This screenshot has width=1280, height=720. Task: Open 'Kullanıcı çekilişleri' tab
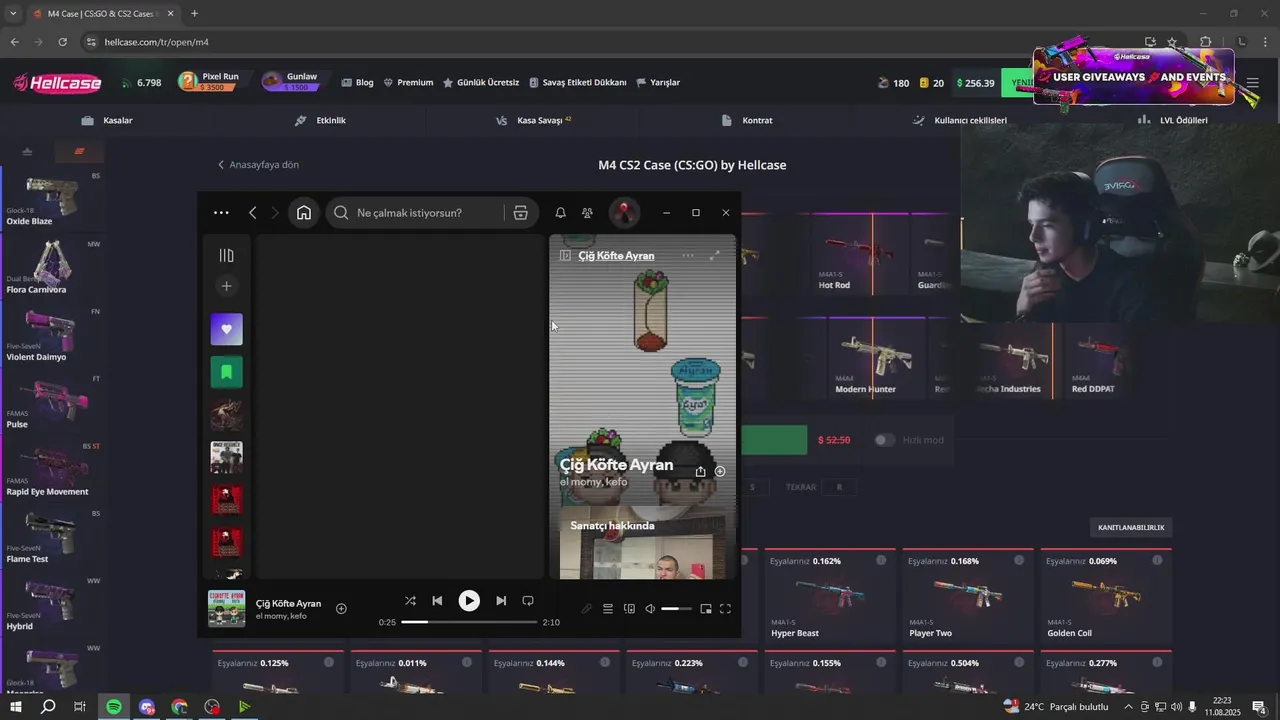pos(960,120)
